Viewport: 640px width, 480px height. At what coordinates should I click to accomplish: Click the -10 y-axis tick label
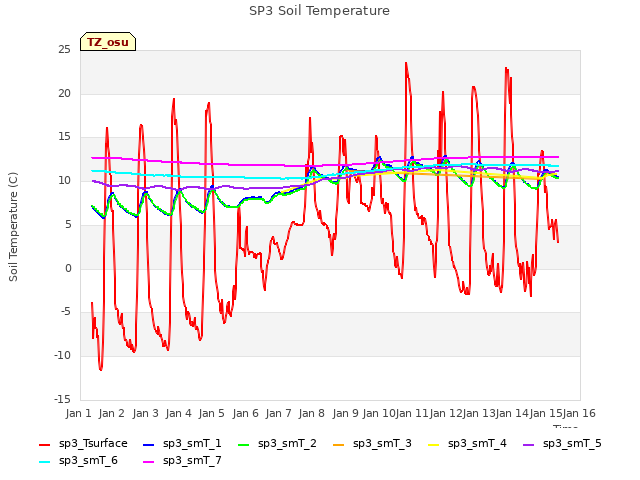click(62, 356)
